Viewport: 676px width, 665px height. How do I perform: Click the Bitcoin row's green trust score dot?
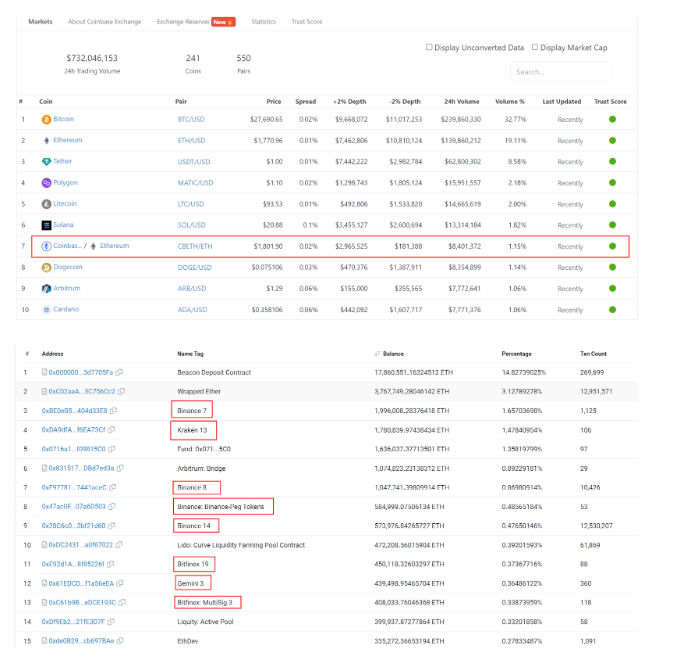click(612, 119)
